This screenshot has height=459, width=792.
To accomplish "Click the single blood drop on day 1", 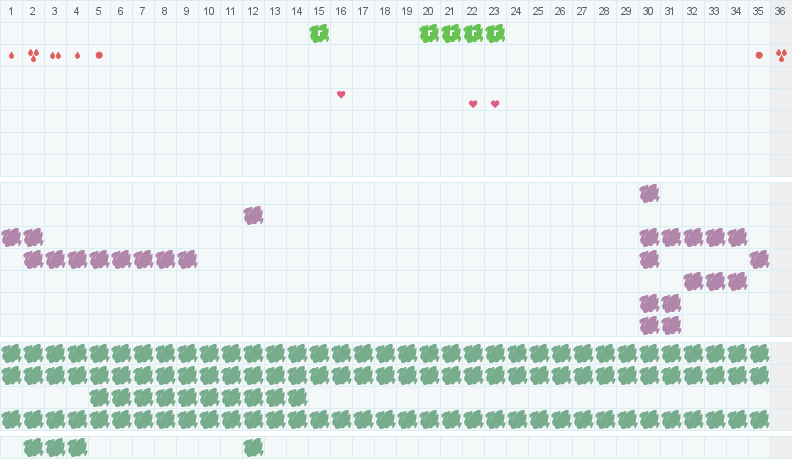I will tap(11, 55).
